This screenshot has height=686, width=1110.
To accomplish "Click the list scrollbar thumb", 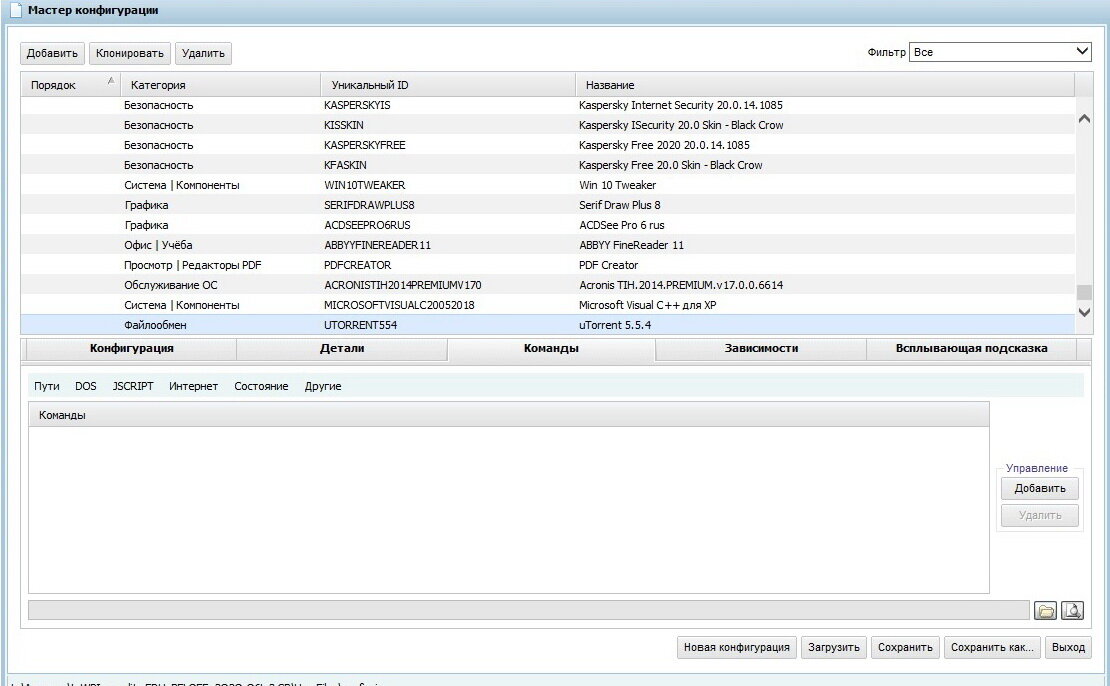I will [1084, 292].
